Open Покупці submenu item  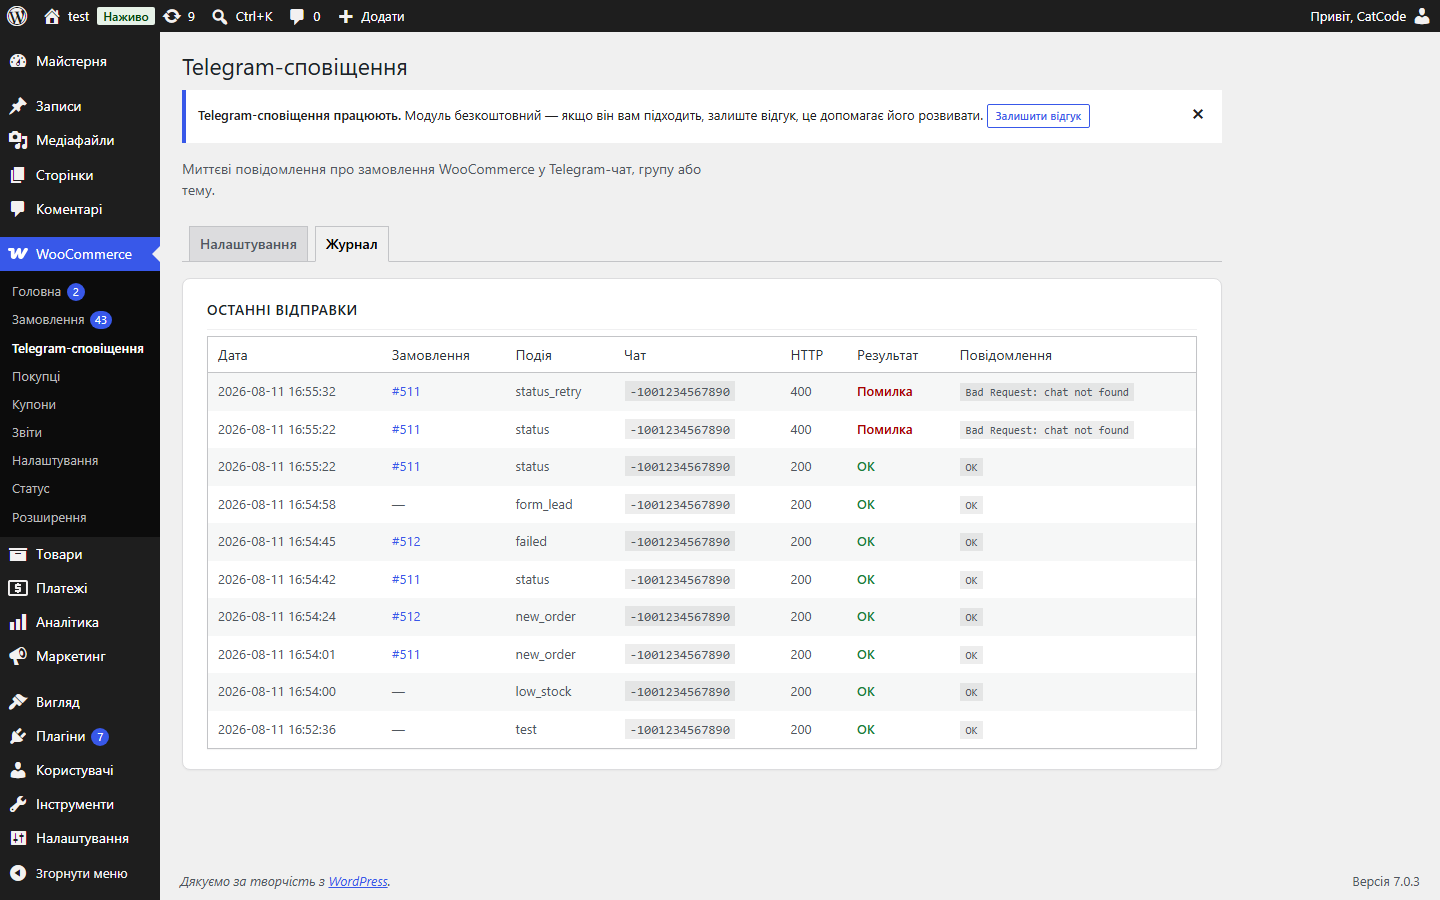point(36,376)
